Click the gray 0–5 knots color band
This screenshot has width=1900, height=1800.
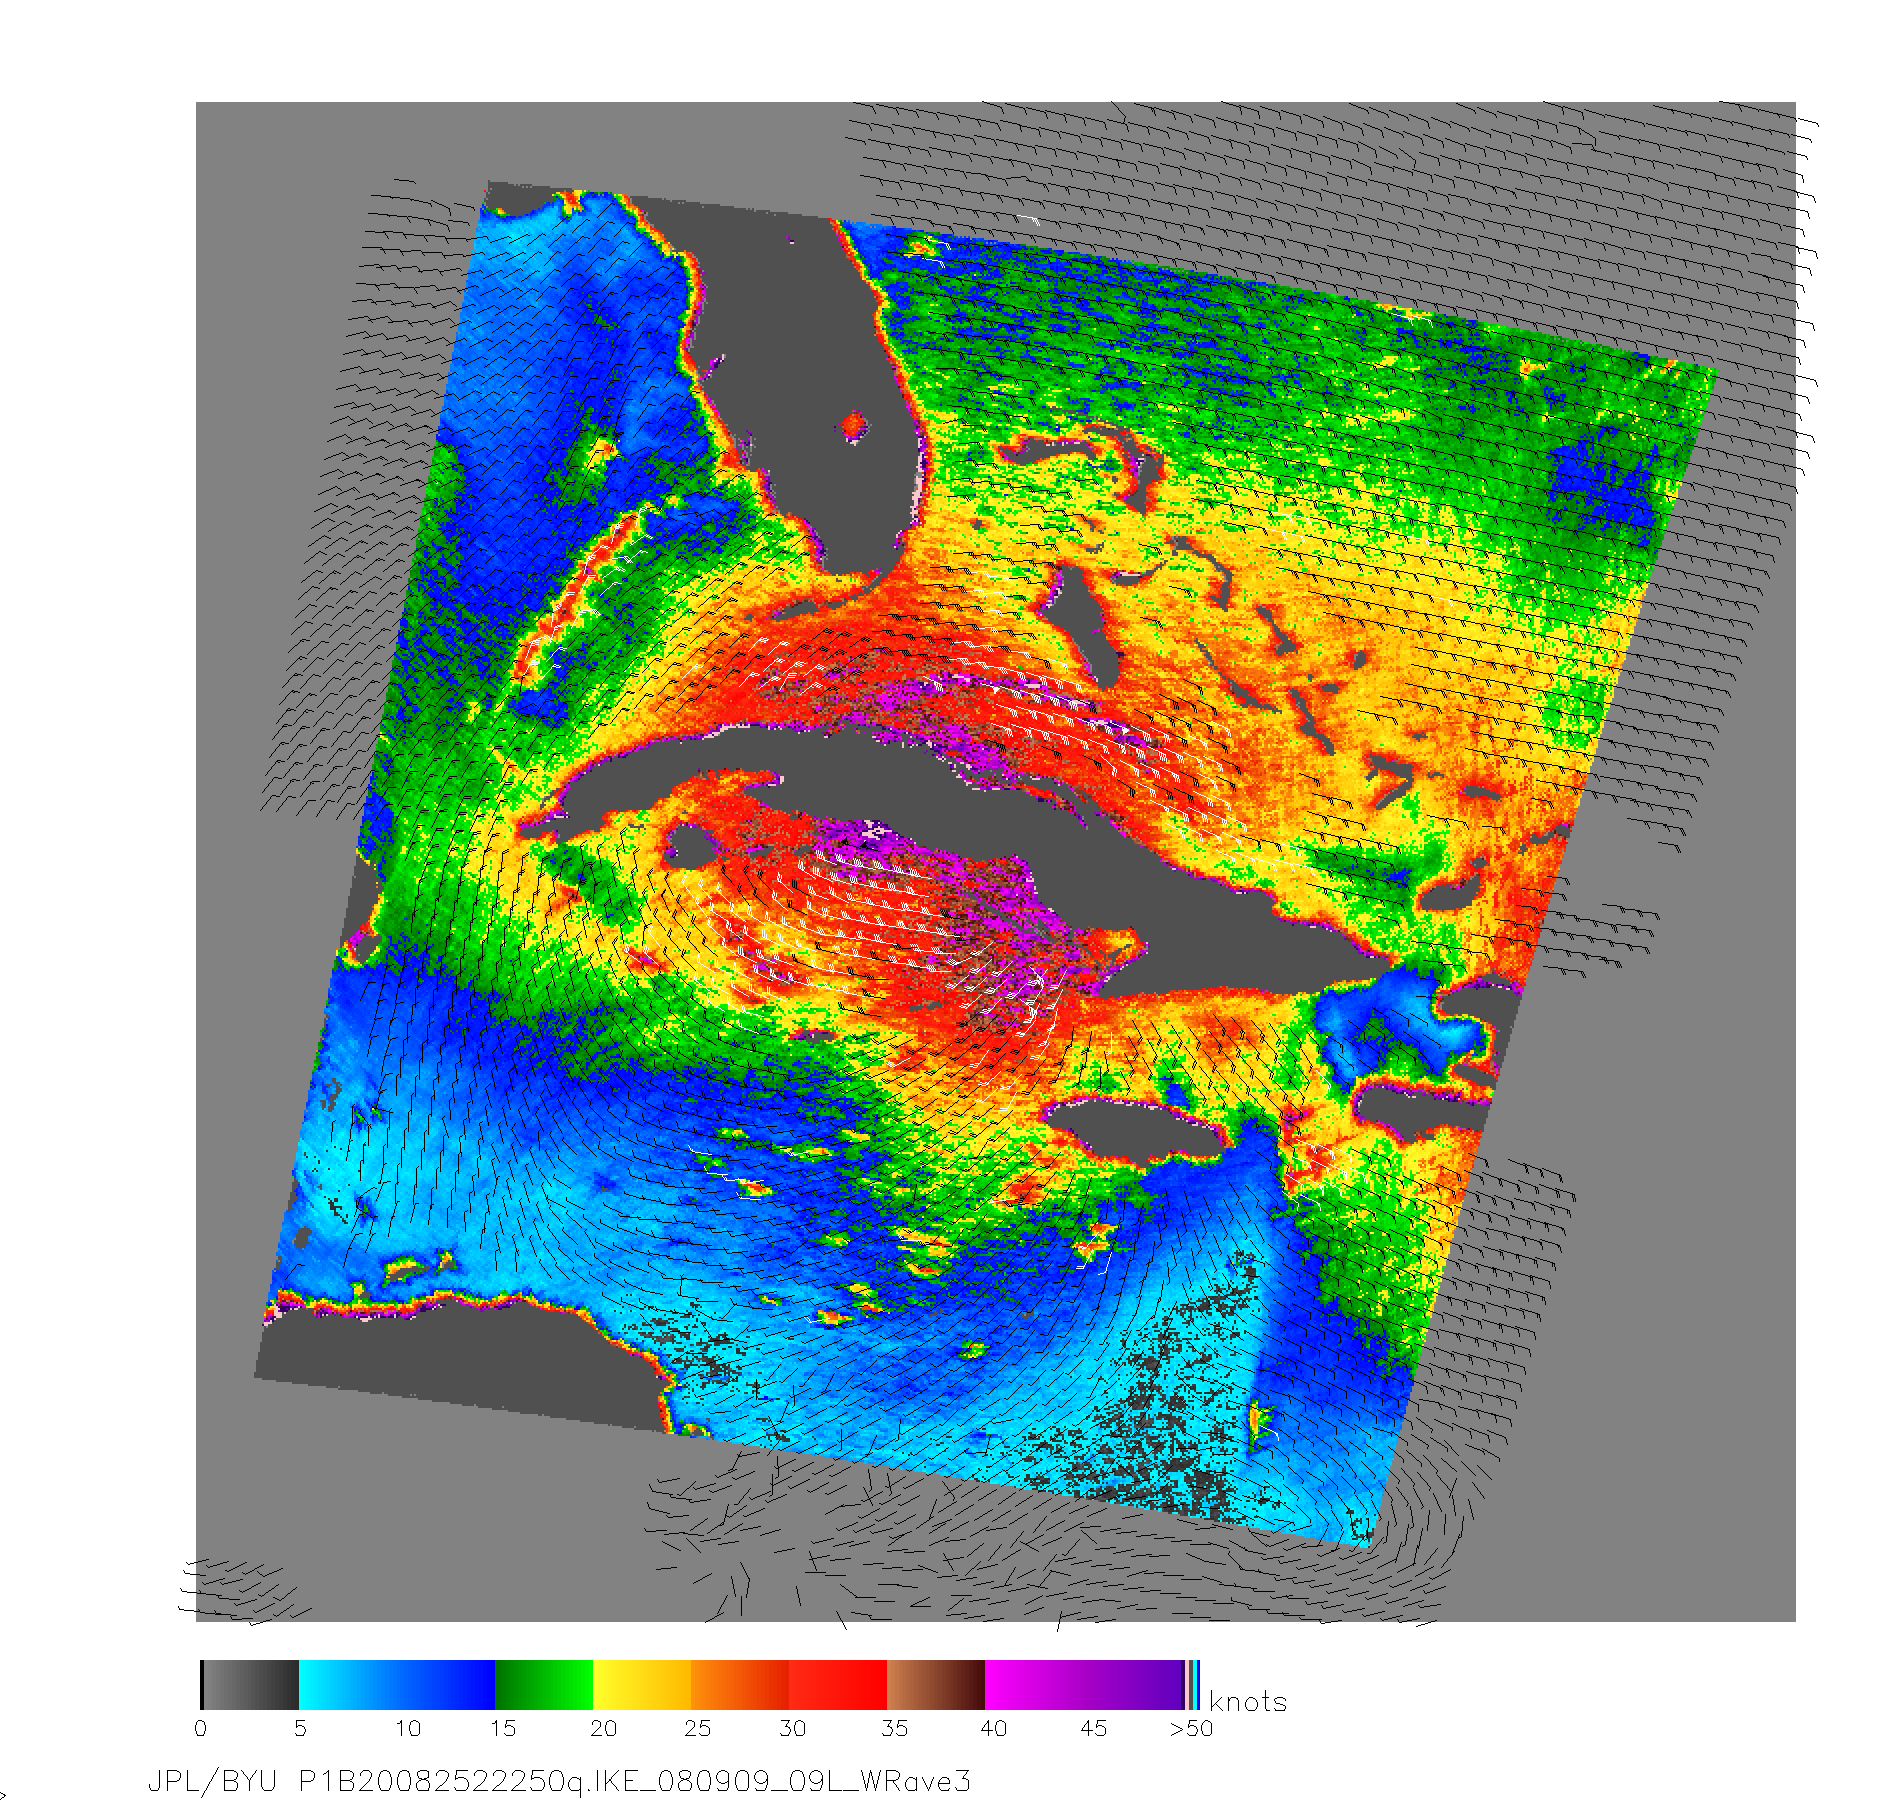point(250,1685)
